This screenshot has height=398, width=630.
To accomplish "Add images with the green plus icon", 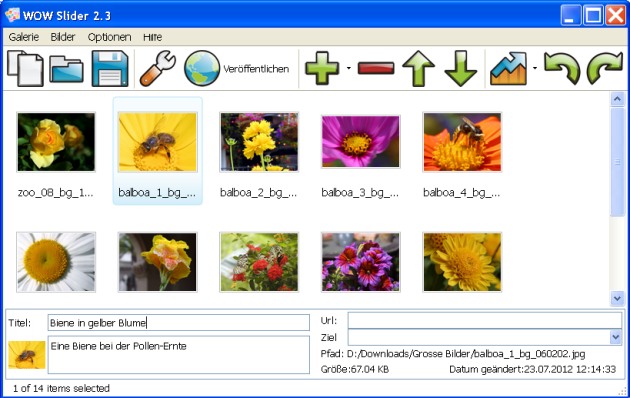I will coord(322,68).
